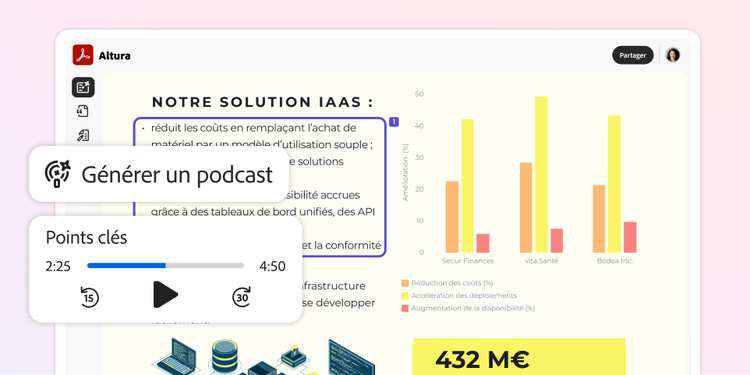This screenshot has width=750, height=375.
Task: Play the Points clés podcast
Action: point(165,295)
